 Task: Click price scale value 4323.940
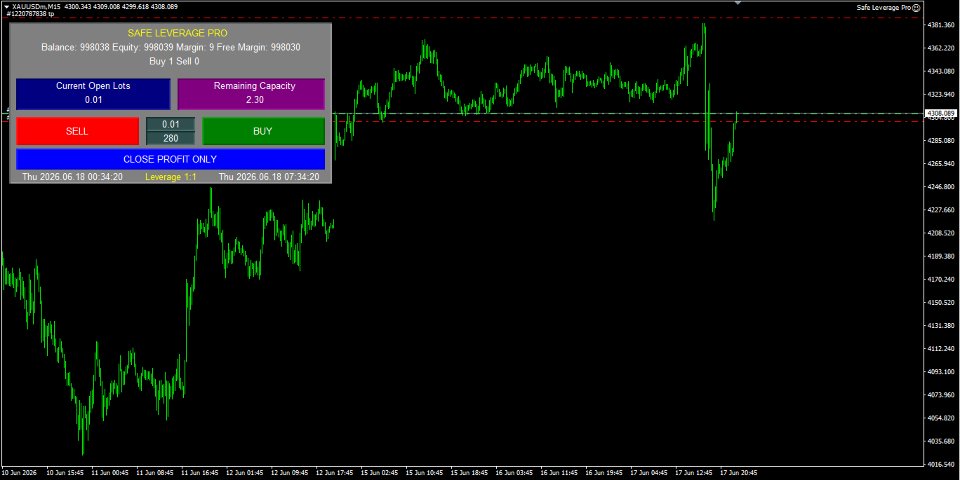[x=942, y=95]
